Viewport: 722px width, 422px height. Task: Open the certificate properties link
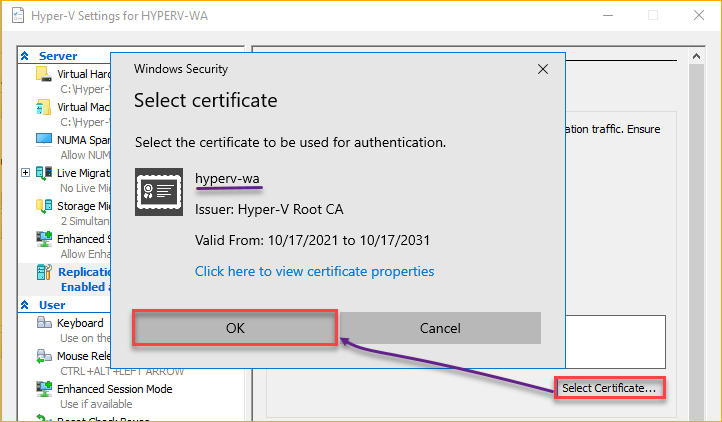point(314,271)
